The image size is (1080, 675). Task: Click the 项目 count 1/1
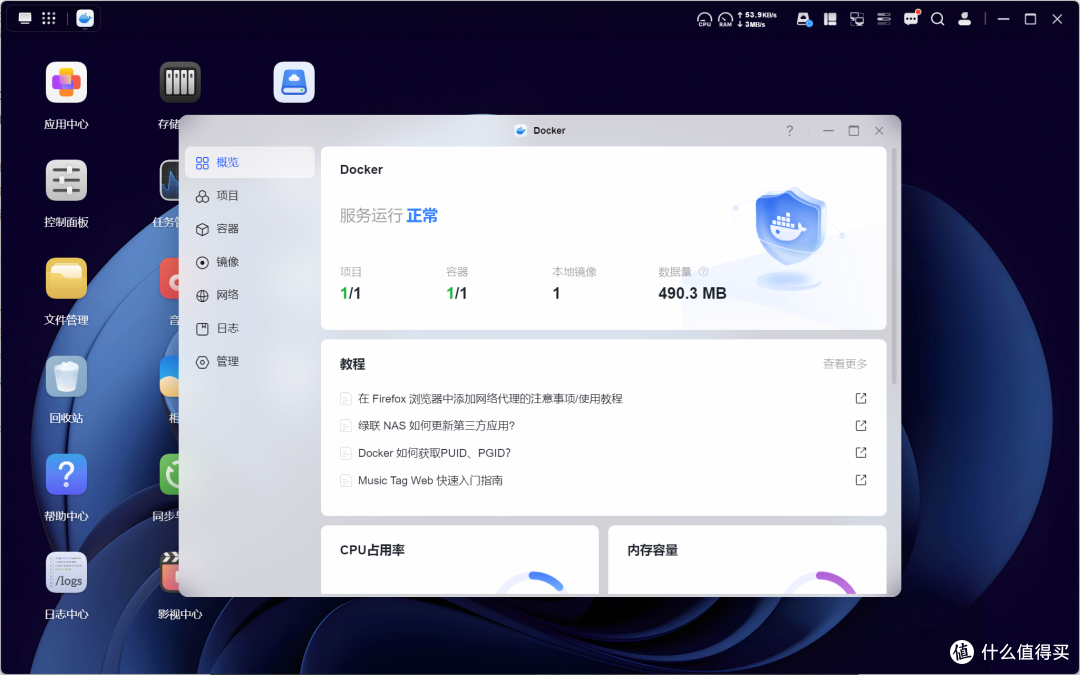351,293
